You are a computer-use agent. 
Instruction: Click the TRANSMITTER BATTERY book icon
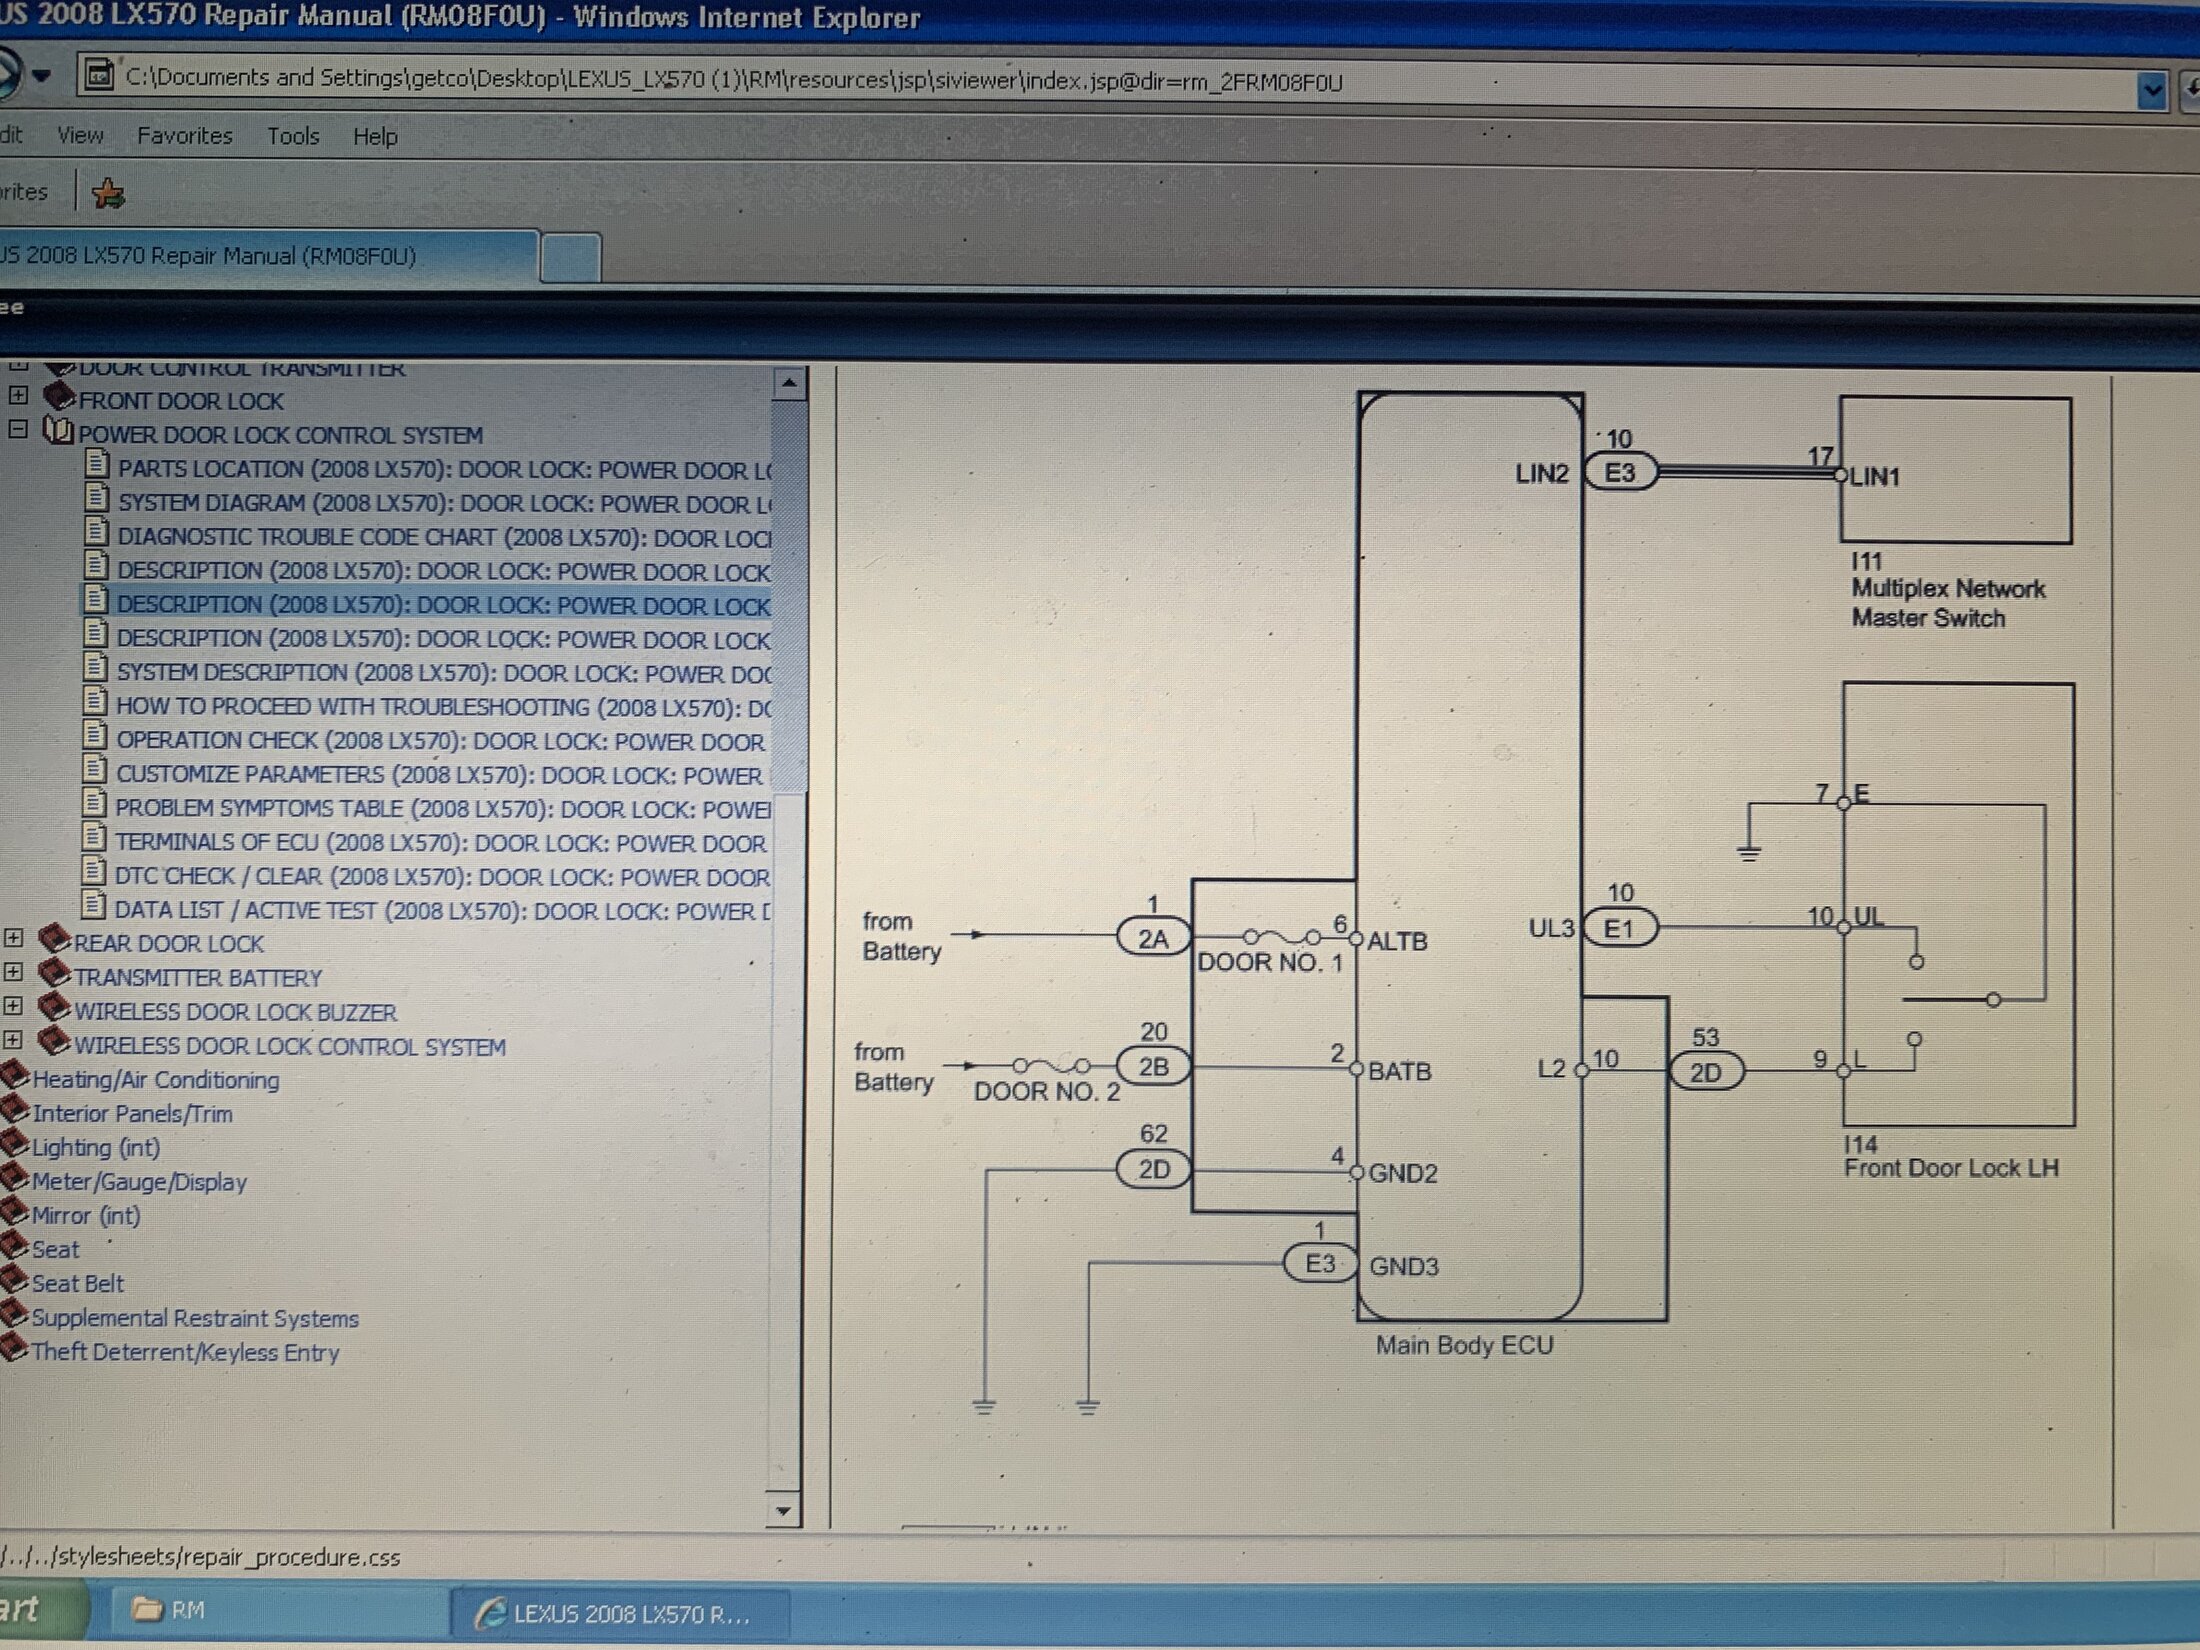[x=54, y=974]
